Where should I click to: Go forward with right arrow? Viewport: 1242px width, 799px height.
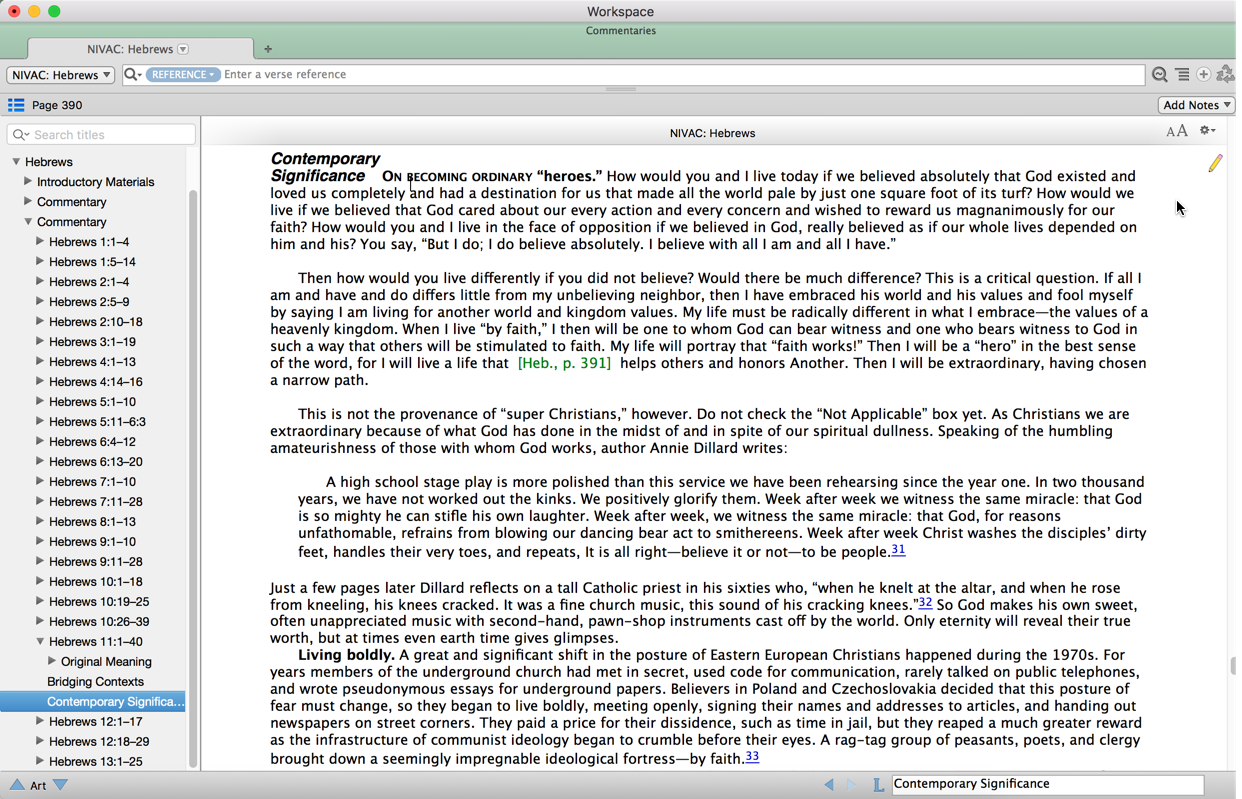tap(851, 785)
